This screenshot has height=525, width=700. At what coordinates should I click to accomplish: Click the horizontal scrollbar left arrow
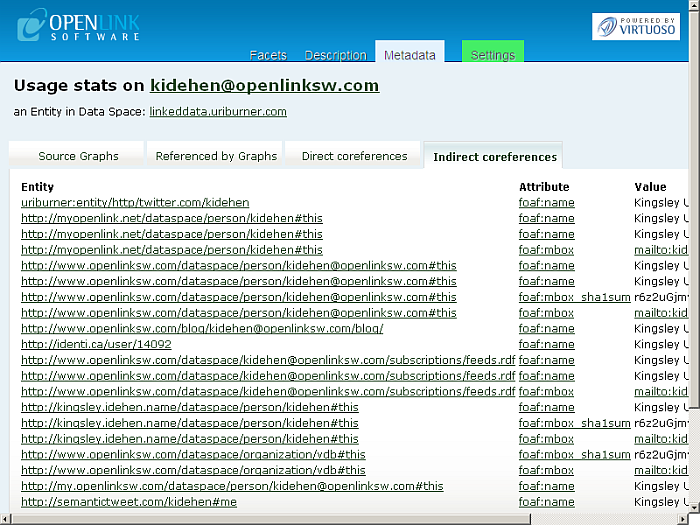pyautogui.click(x=4, y=518)
